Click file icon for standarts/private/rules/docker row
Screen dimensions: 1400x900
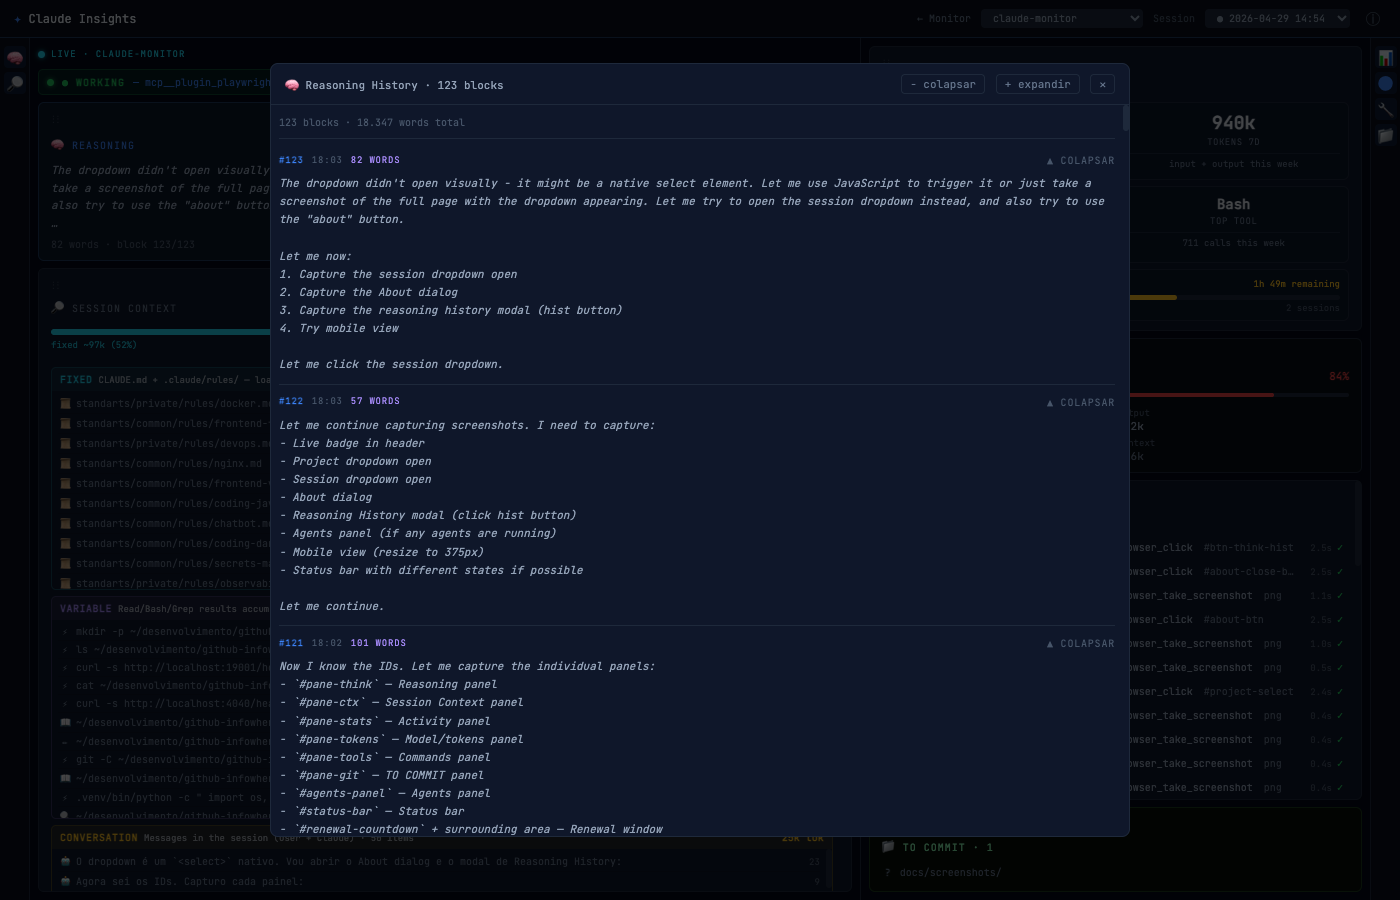pyautogui.click(x=65, y=404)
